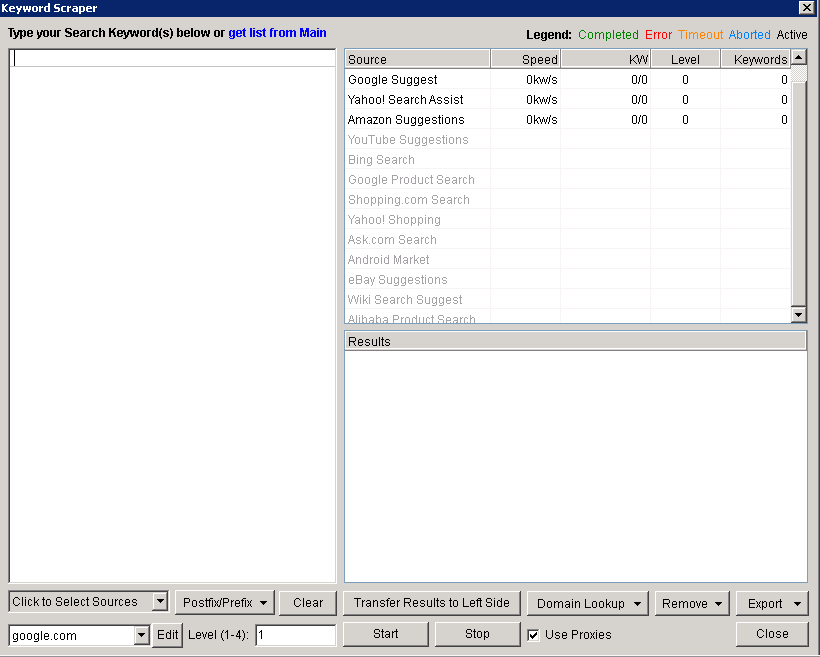Click the orange Timeout legend label
The height and width of the screenshot is (657, 820).
point(700,35)
